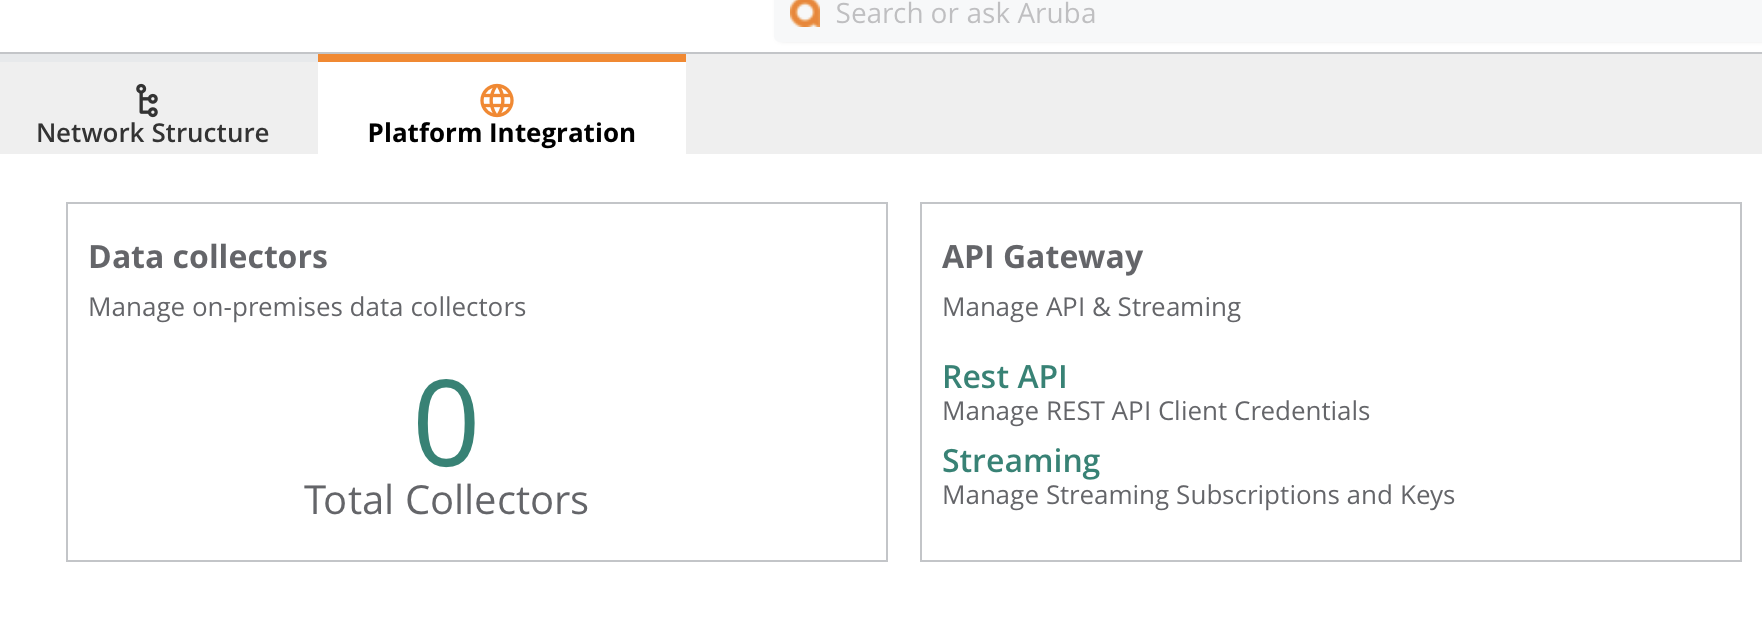This screenshot has width=1762, height=620.
Task: Click the Total Collectors label
Action: [446, 500]
